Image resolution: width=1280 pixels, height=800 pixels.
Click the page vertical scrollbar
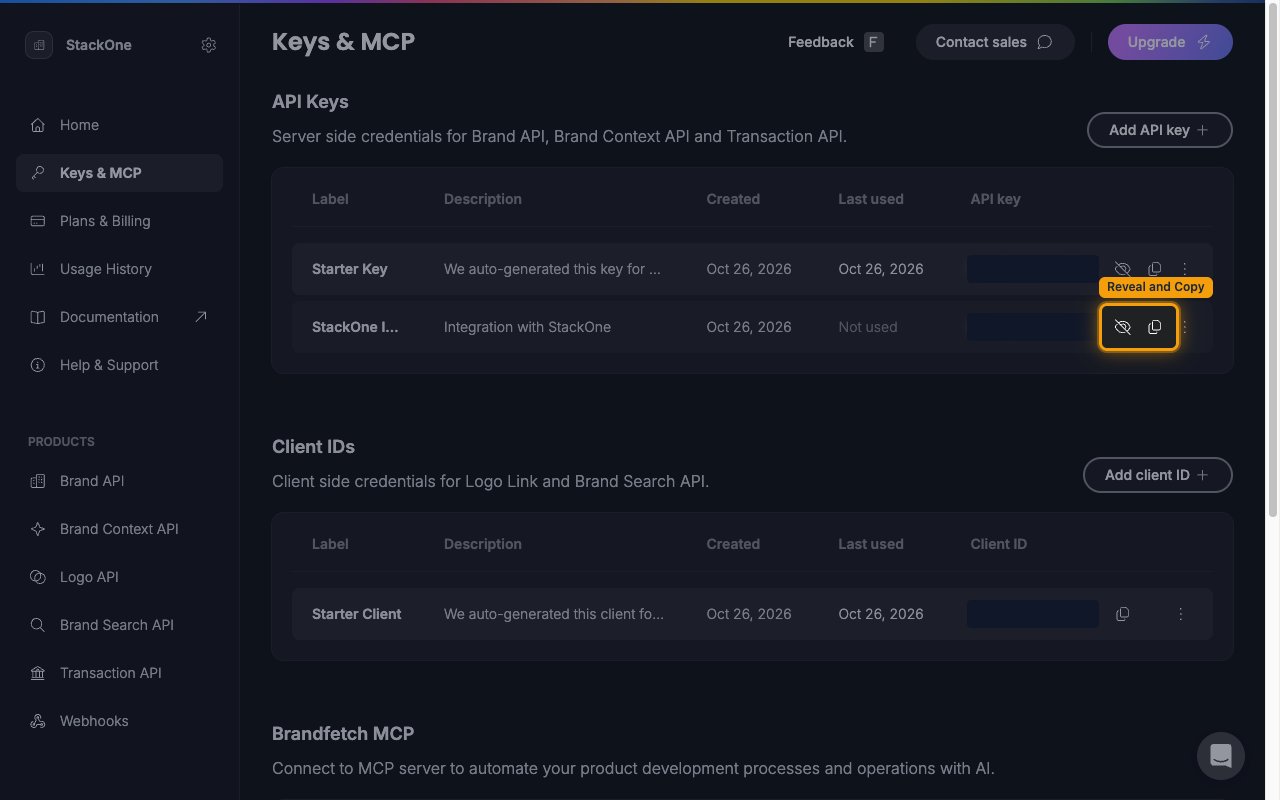point(1272,260)
